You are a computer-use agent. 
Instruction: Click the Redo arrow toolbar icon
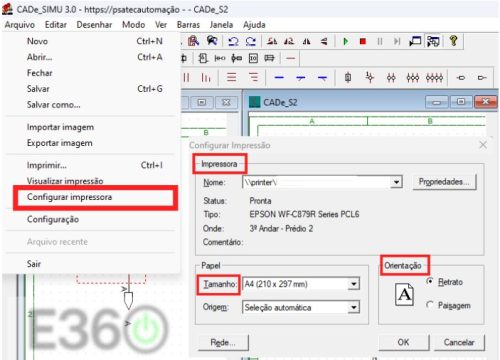[251, 41]
